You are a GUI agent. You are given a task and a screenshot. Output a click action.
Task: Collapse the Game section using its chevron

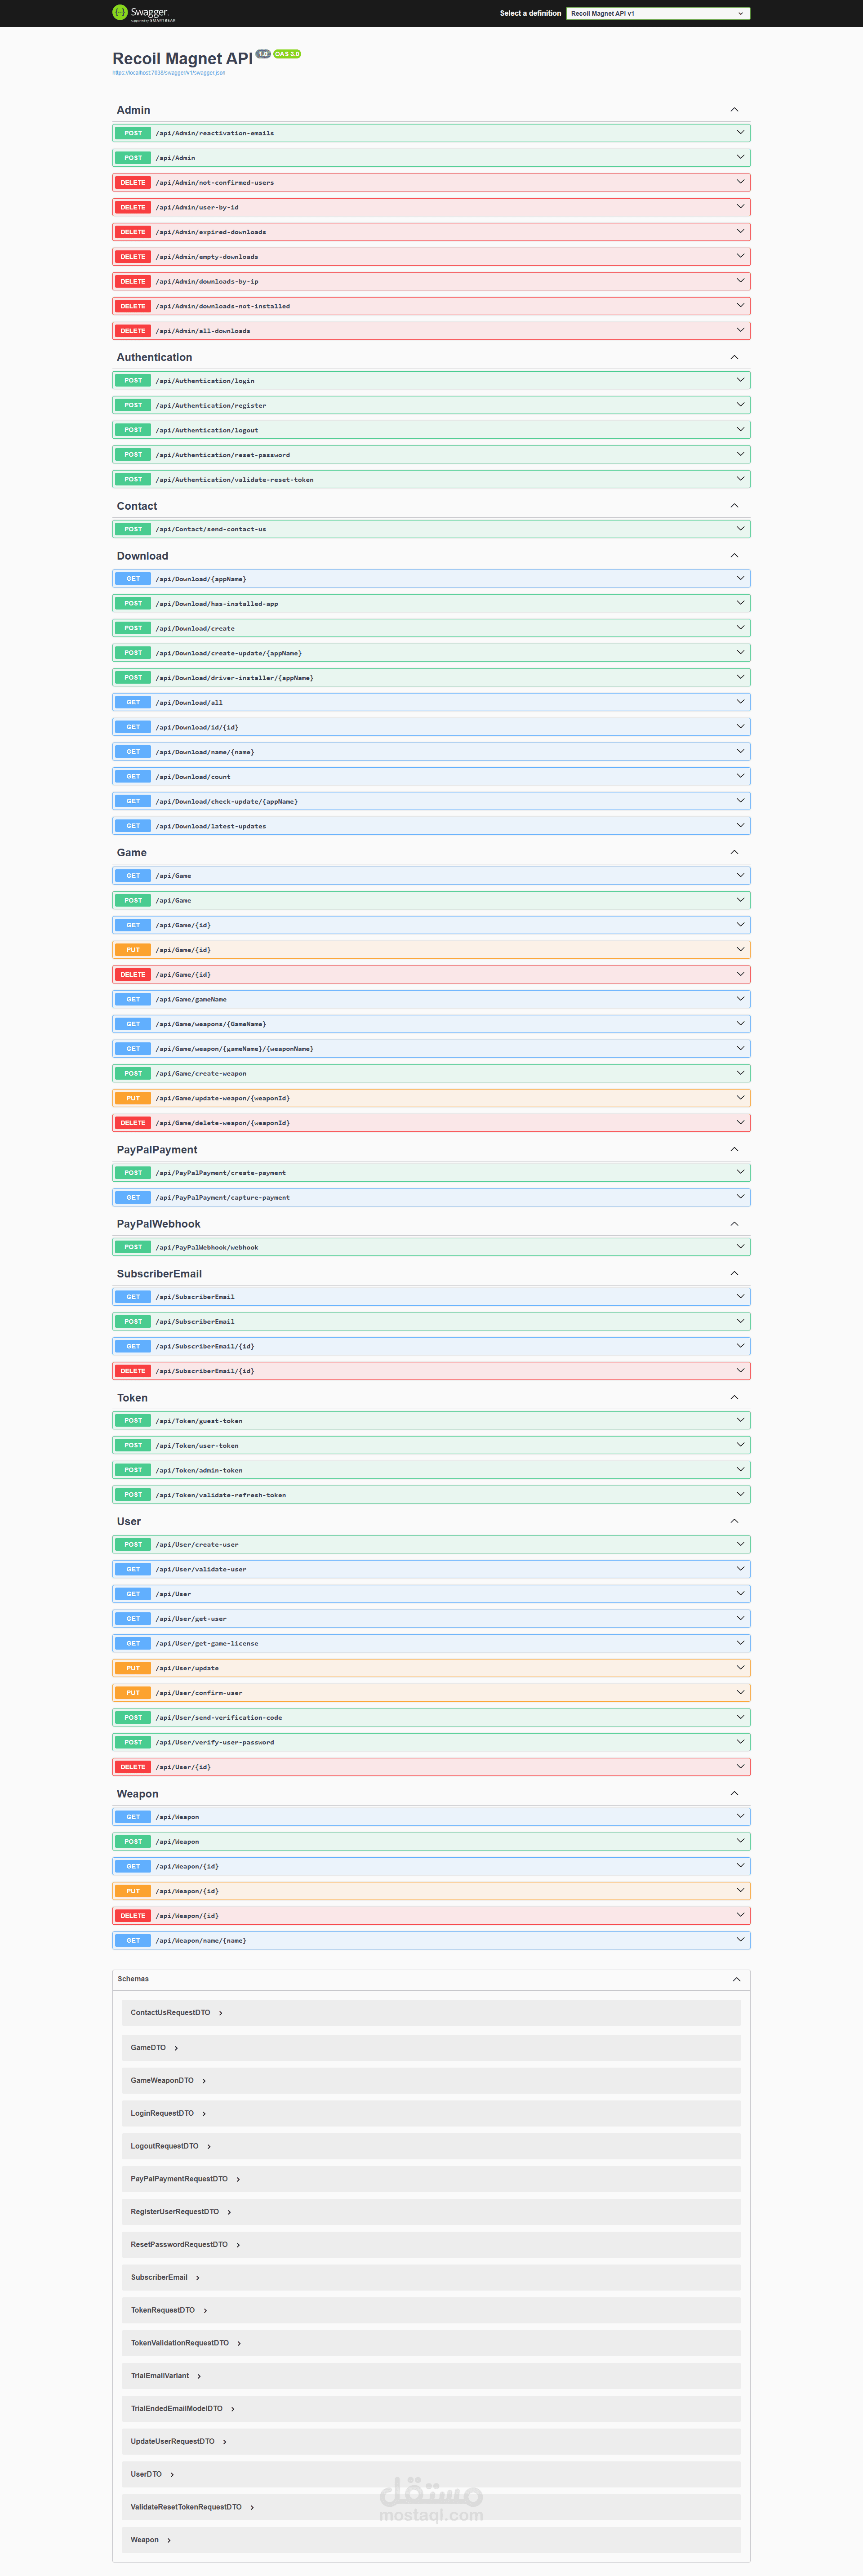[x=734, y=852]
